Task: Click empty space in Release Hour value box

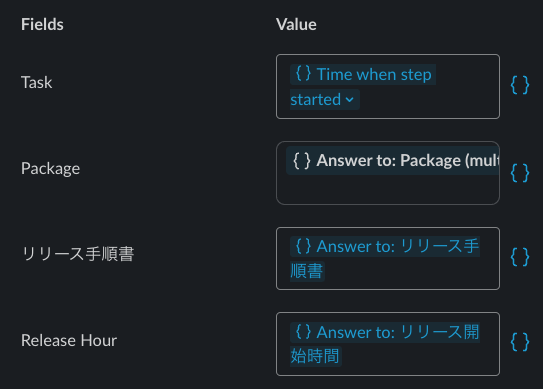Action: (419, 357)
